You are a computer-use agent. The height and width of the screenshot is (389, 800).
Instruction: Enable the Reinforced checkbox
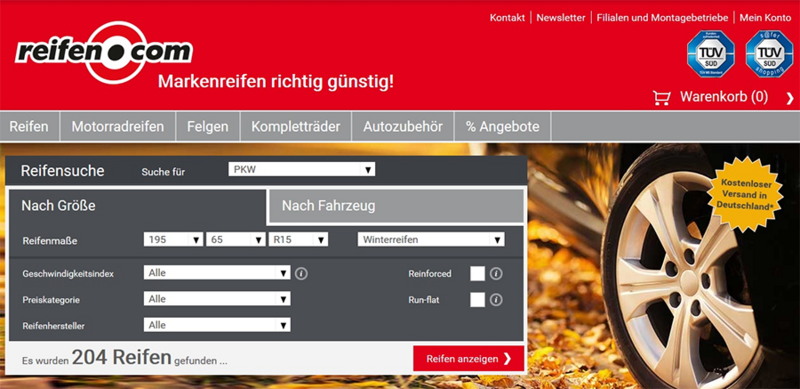click(x=478, y=274)
